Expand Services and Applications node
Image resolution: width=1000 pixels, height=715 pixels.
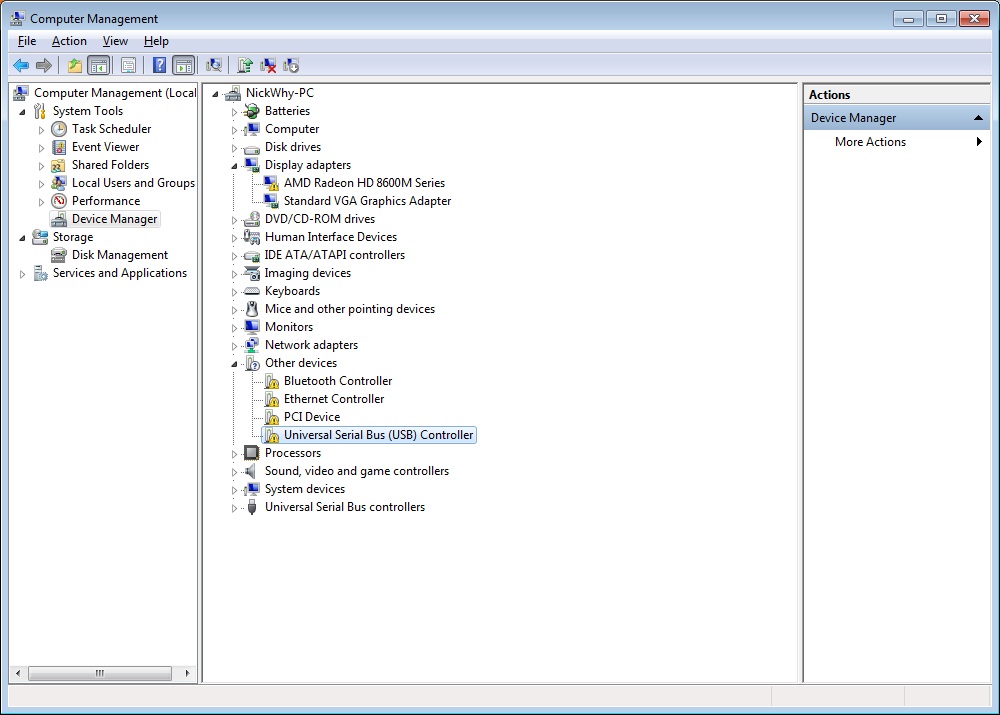(x=23, y=274)
